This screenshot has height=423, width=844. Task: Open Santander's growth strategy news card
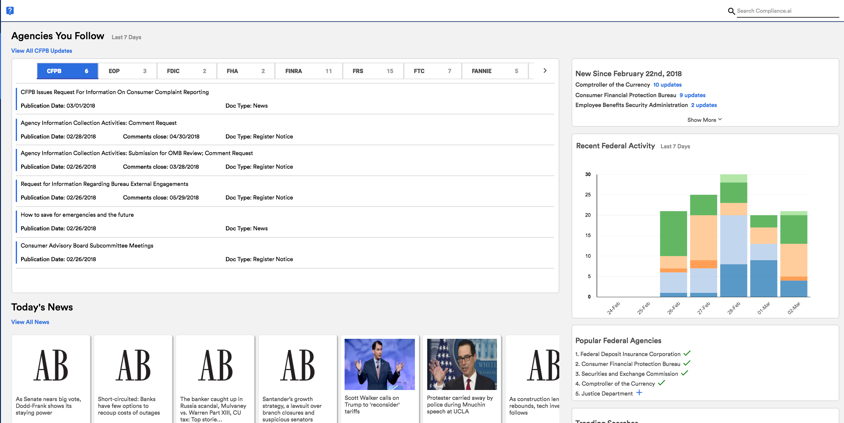coord(298,379)
